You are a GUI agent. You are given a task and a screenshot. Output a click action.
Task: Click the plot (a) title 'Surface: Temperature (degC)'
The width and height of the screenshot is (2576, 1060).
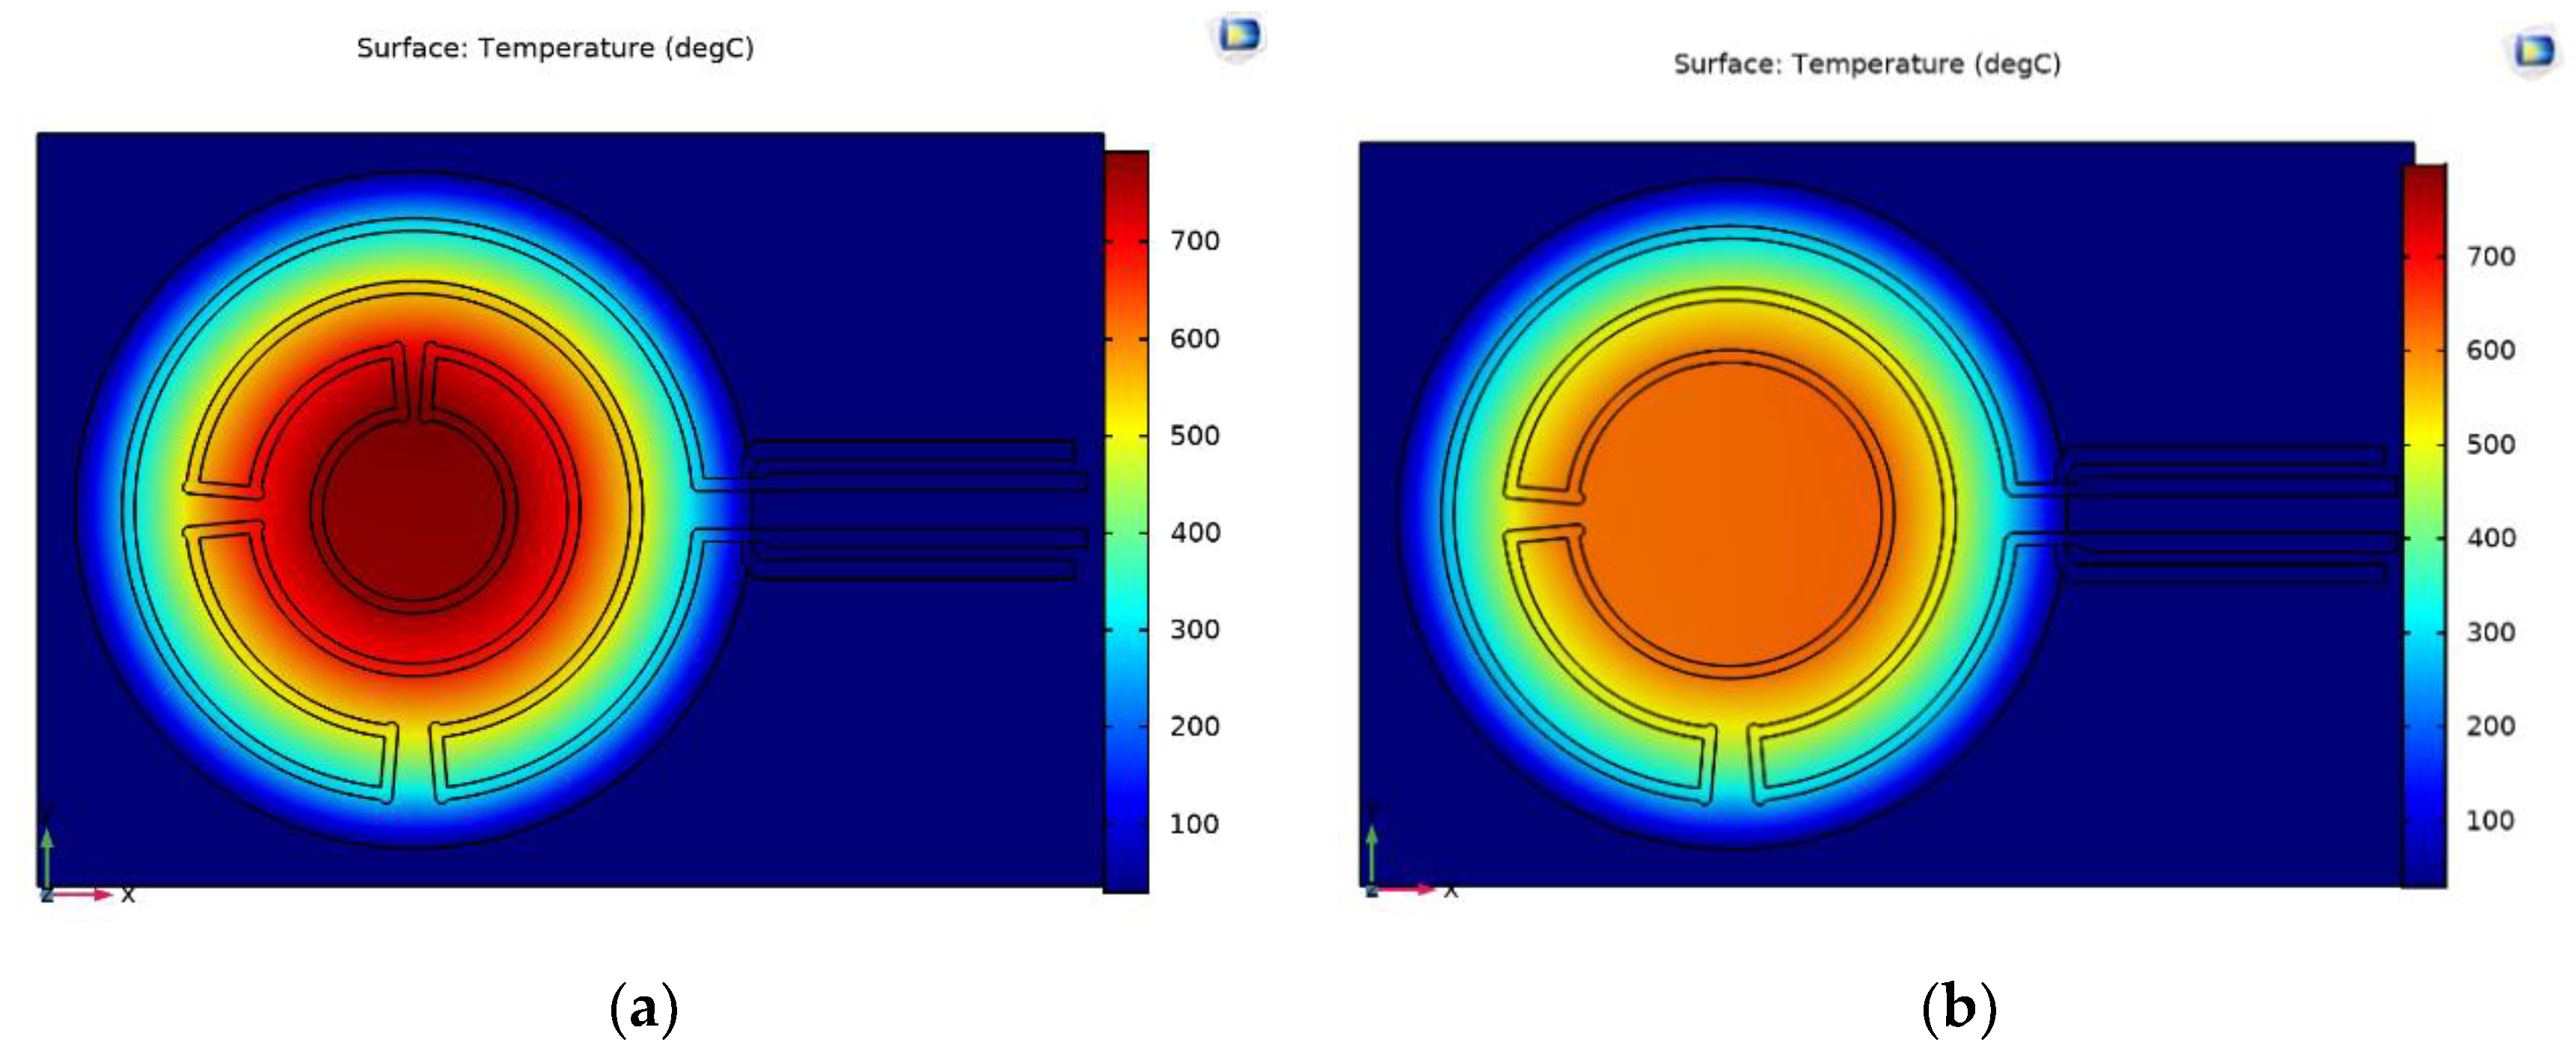[555, 48]
